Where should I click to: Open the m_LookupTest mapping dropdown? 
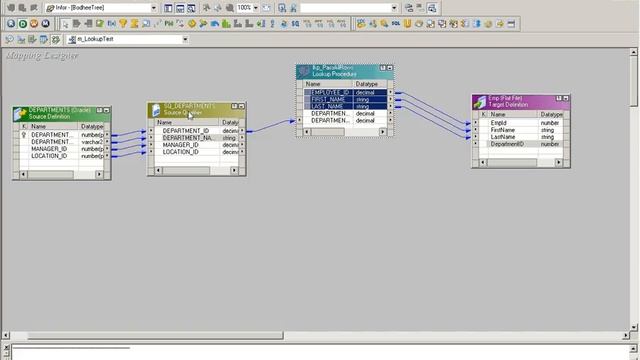185,39
